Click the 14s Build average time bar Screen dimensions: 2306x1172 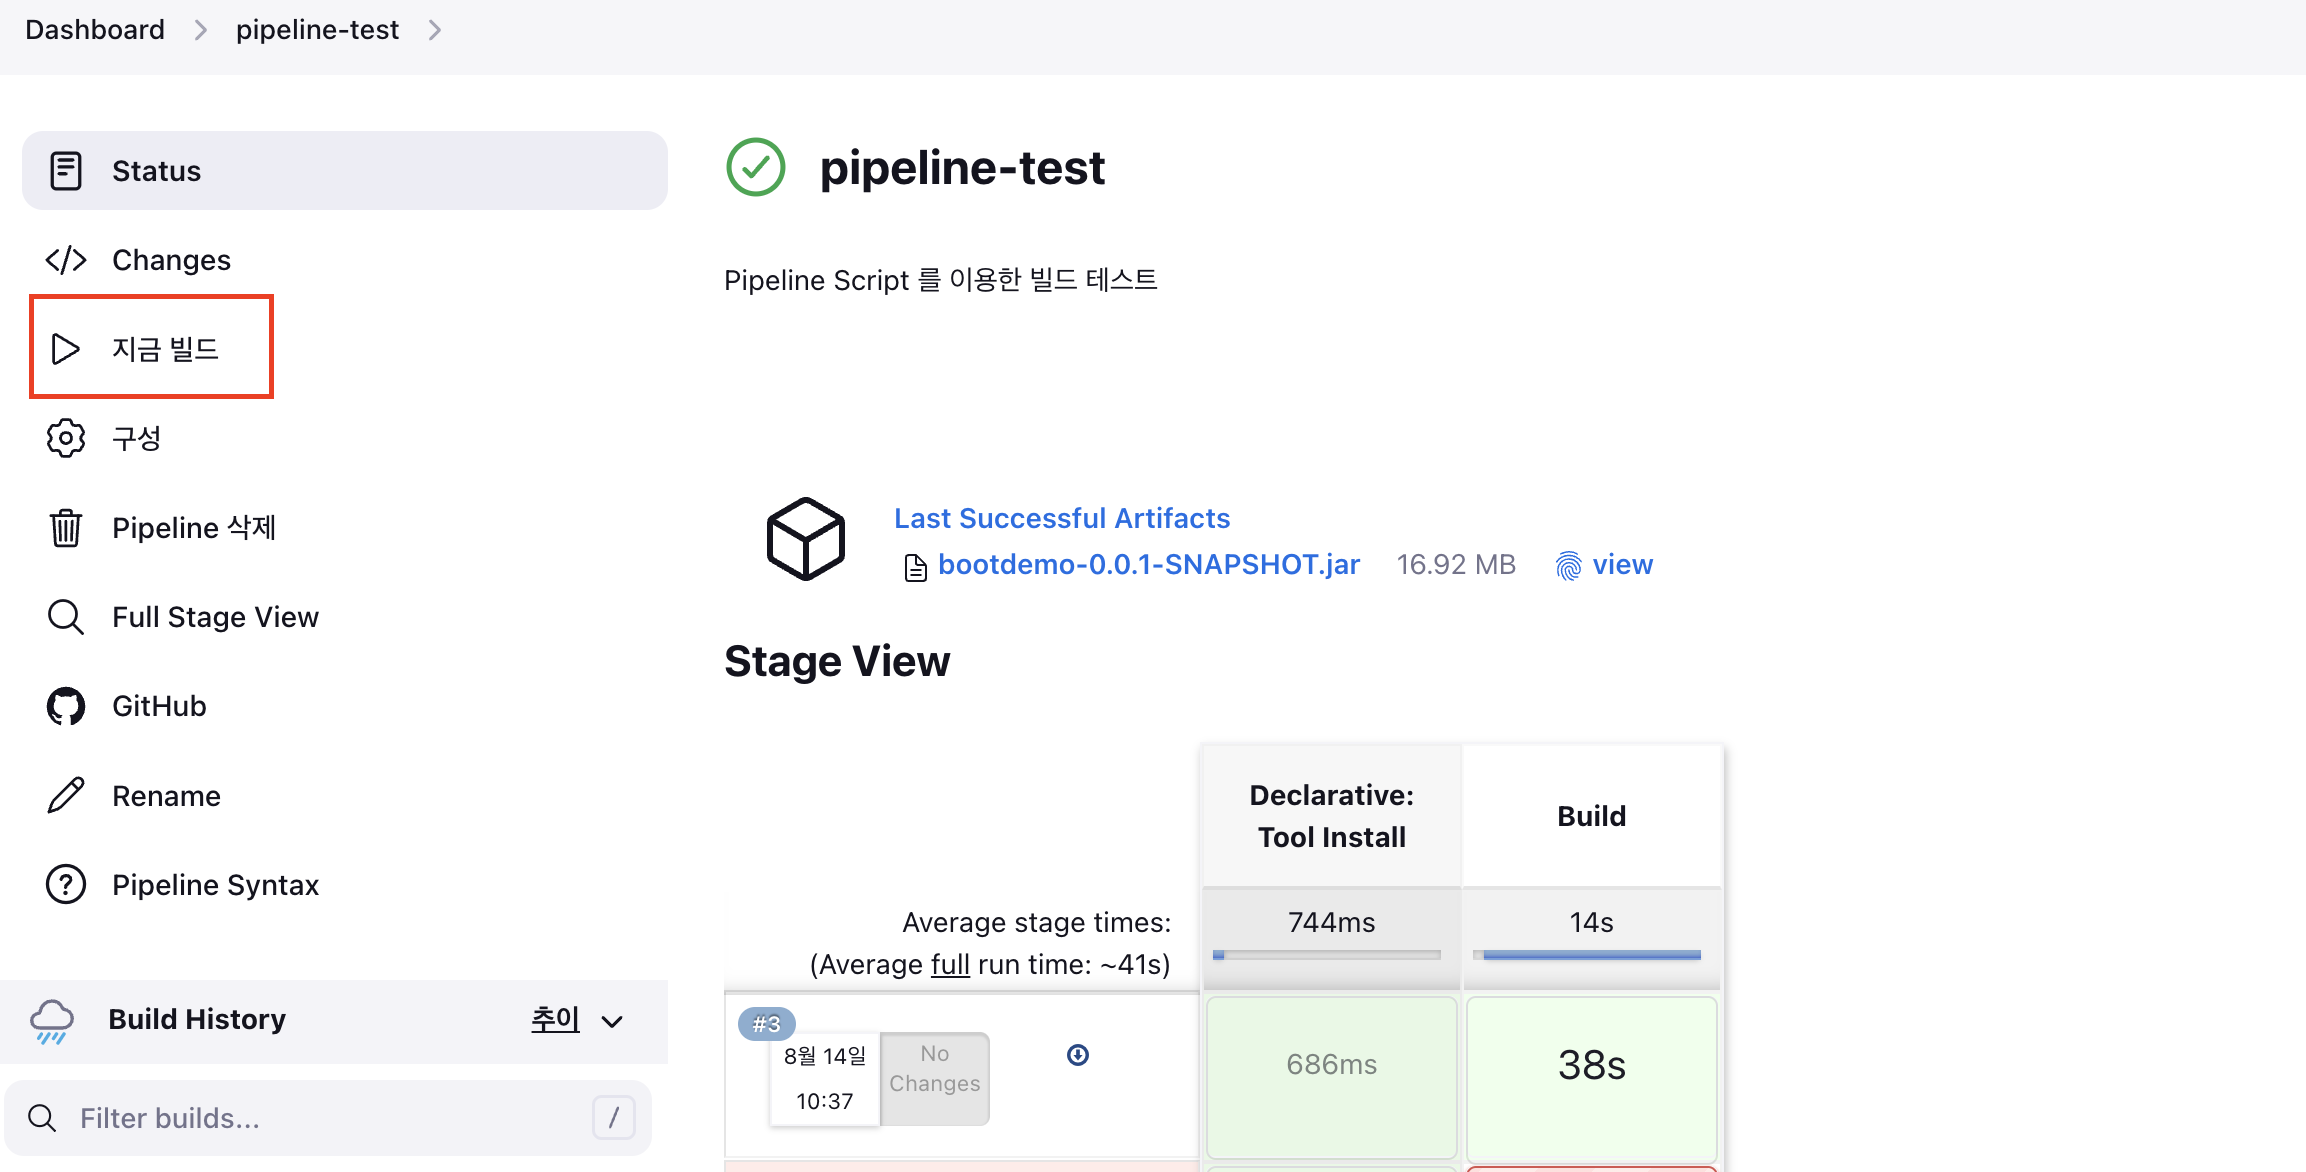[1591, 955]
